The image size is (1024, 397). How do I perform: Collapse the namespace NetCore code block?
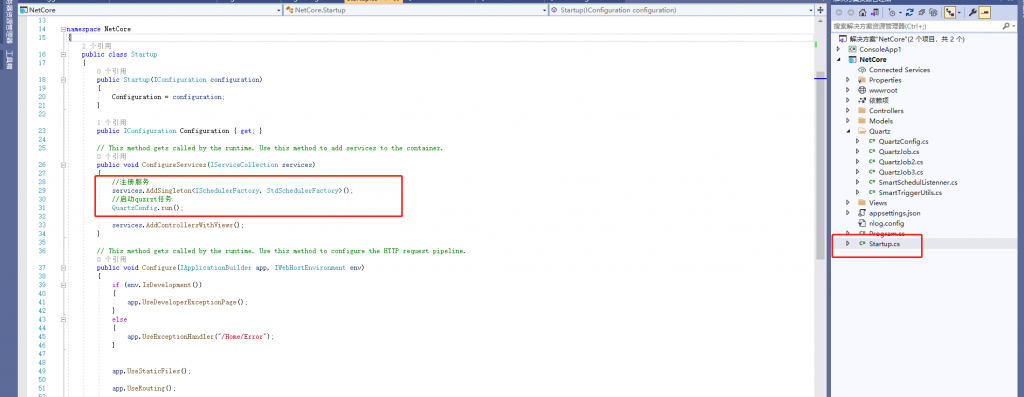pyautogui.click(x=63, y=29)
